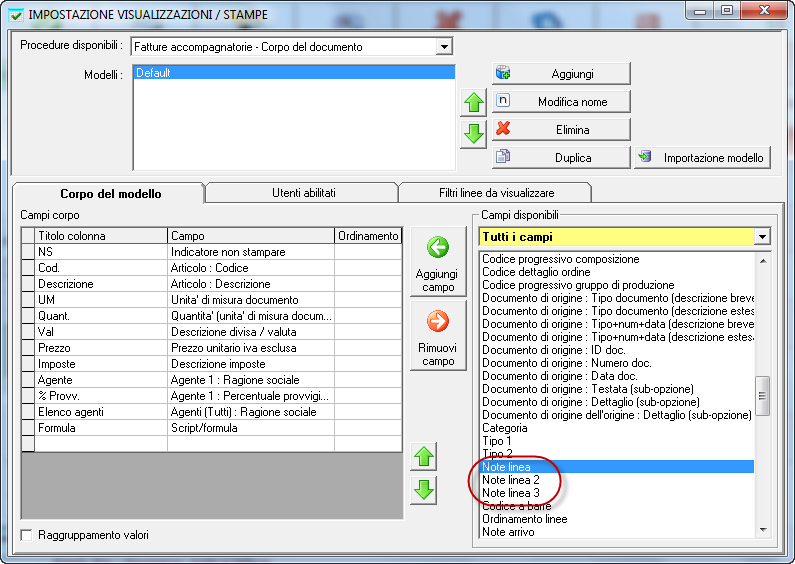795x564 pixels.
Task: Click the Aggiungi button label
Action: click(572, 74)
